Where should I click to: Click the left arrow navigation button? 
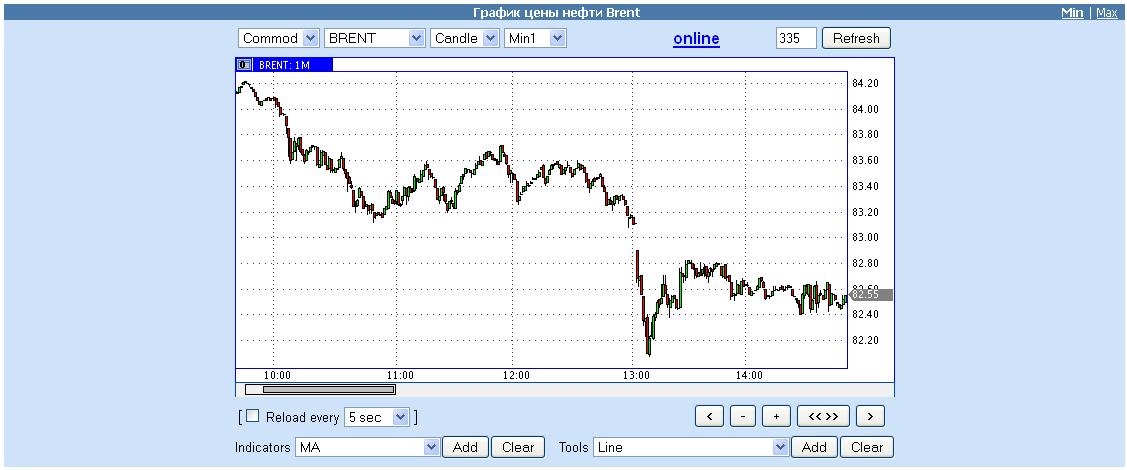coord(709,416)
